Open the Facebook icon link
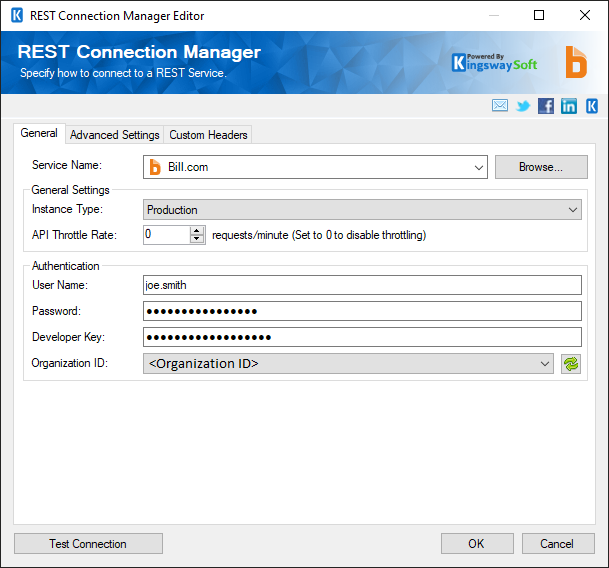This screenshot has width=609, height=568. click(x=546, y=106)
